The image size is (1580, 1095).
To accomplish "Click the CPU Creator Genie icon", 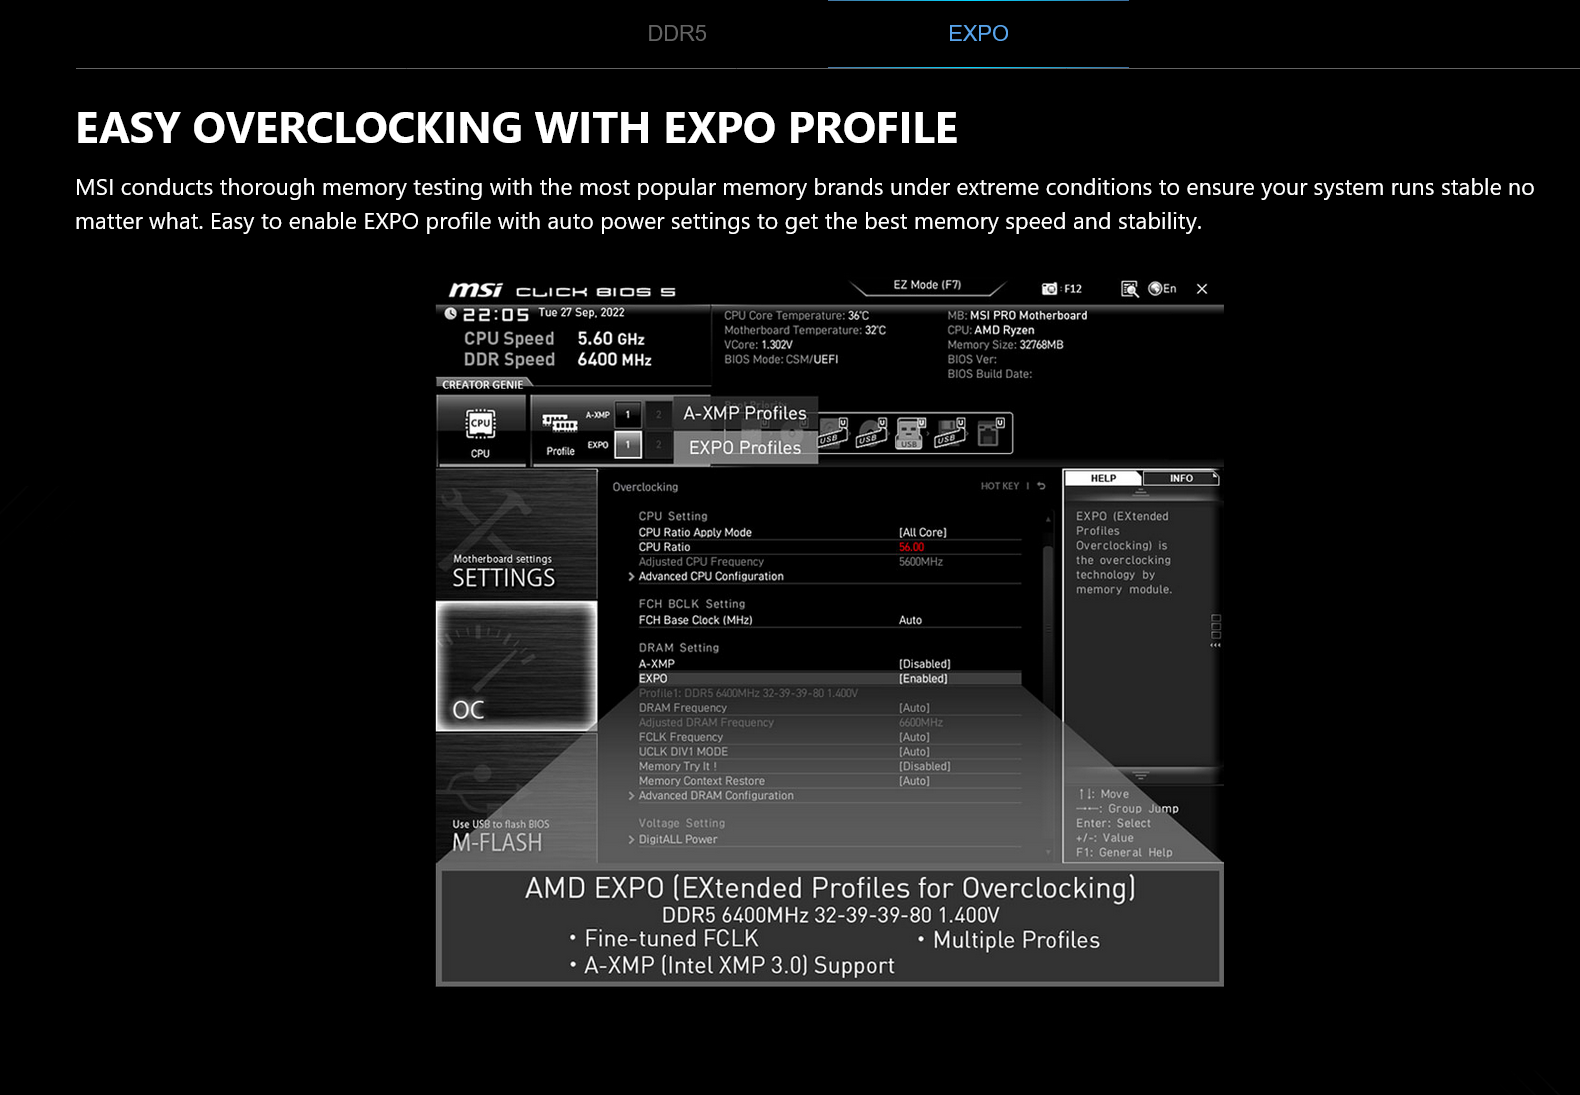I will 481,431.
